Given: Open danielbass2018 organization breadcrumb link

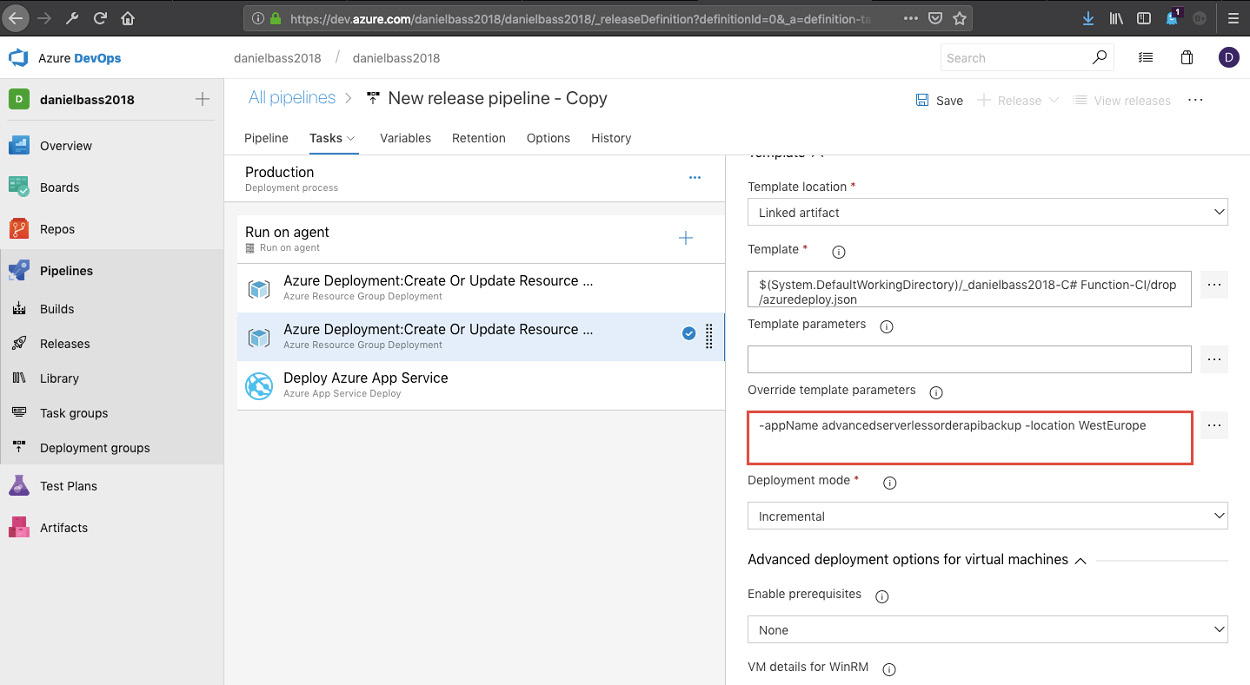Looking at the screenshot, I should tap(277, 58).
